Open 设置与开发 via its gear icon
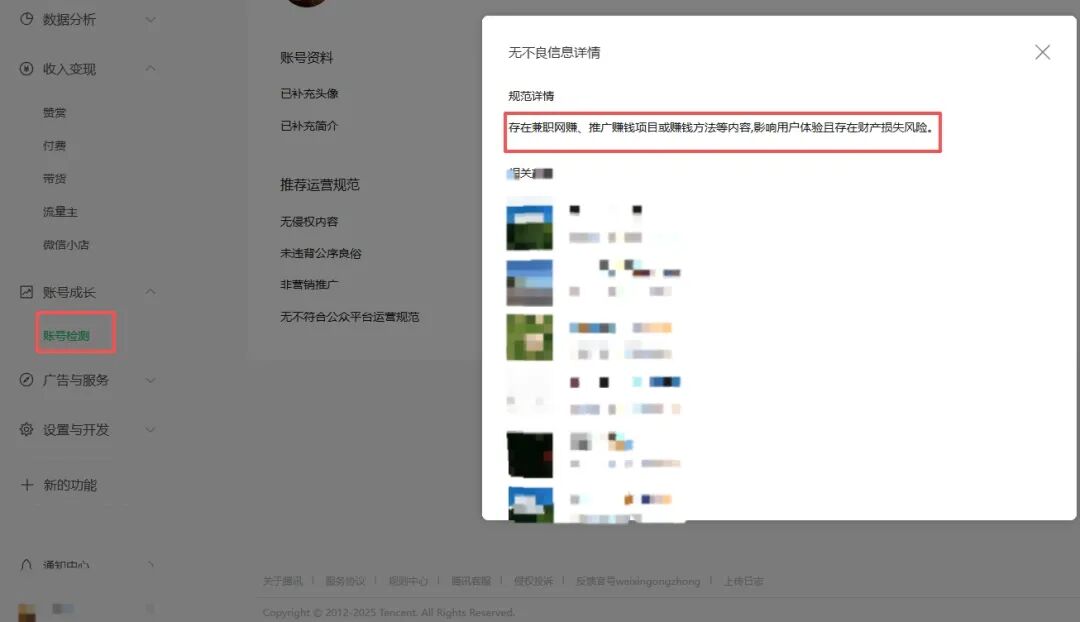This screenshot has width=1080, height=622. coord(25,429)
